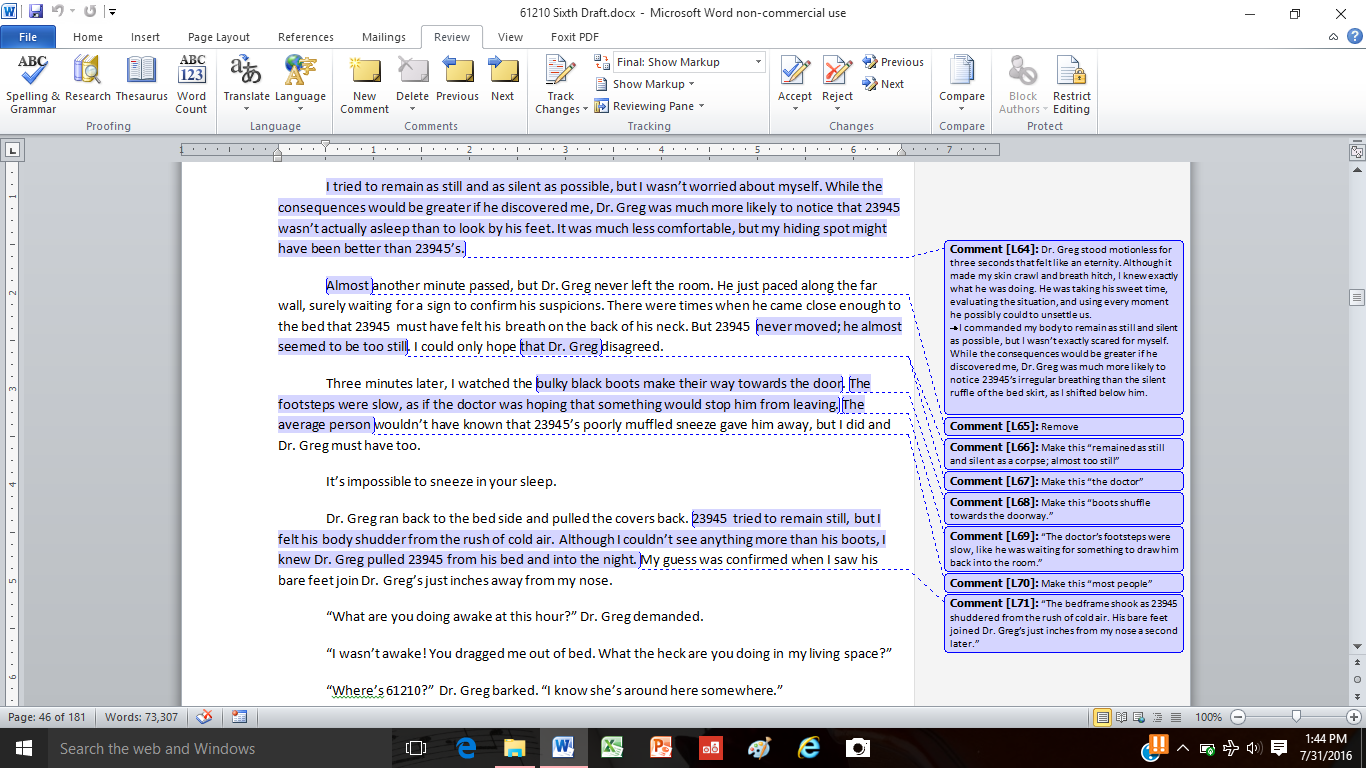Switch to the Insert tab
The image size is (1366, 768).
point(145,37)
